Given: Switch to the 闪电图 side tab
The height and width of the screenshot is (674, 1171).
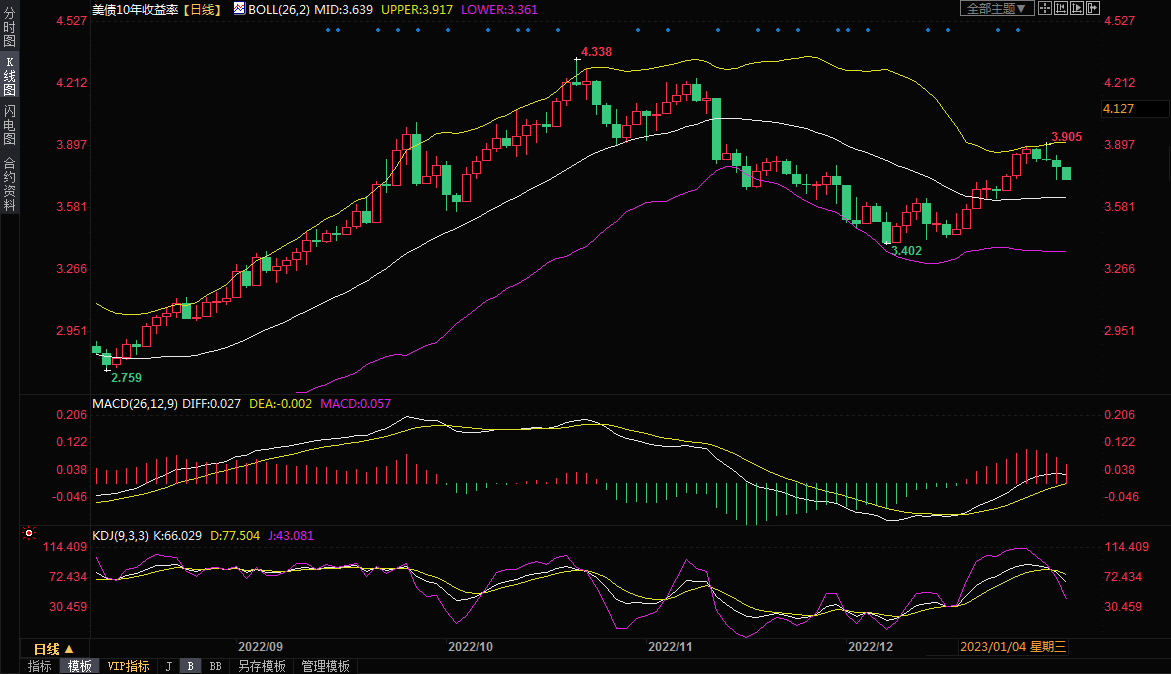Looking at the screenshot, I should (9, 125).
